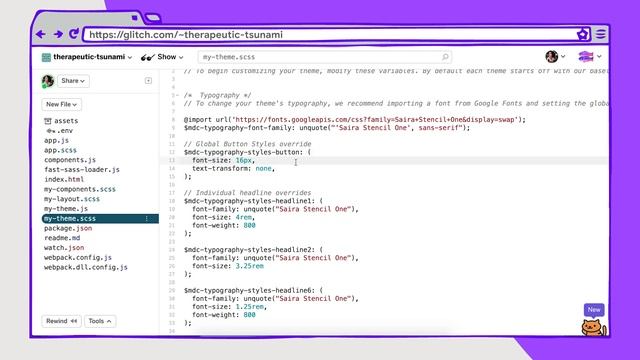Open index.html file
The height and width of the screenshot is (360, 640).
(x=64, y=179)
